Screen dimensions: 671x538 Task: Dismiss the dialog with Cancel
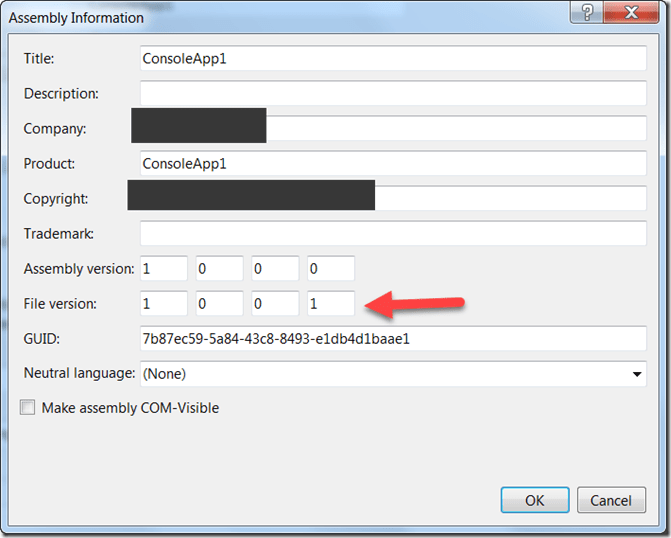(611, 500)
